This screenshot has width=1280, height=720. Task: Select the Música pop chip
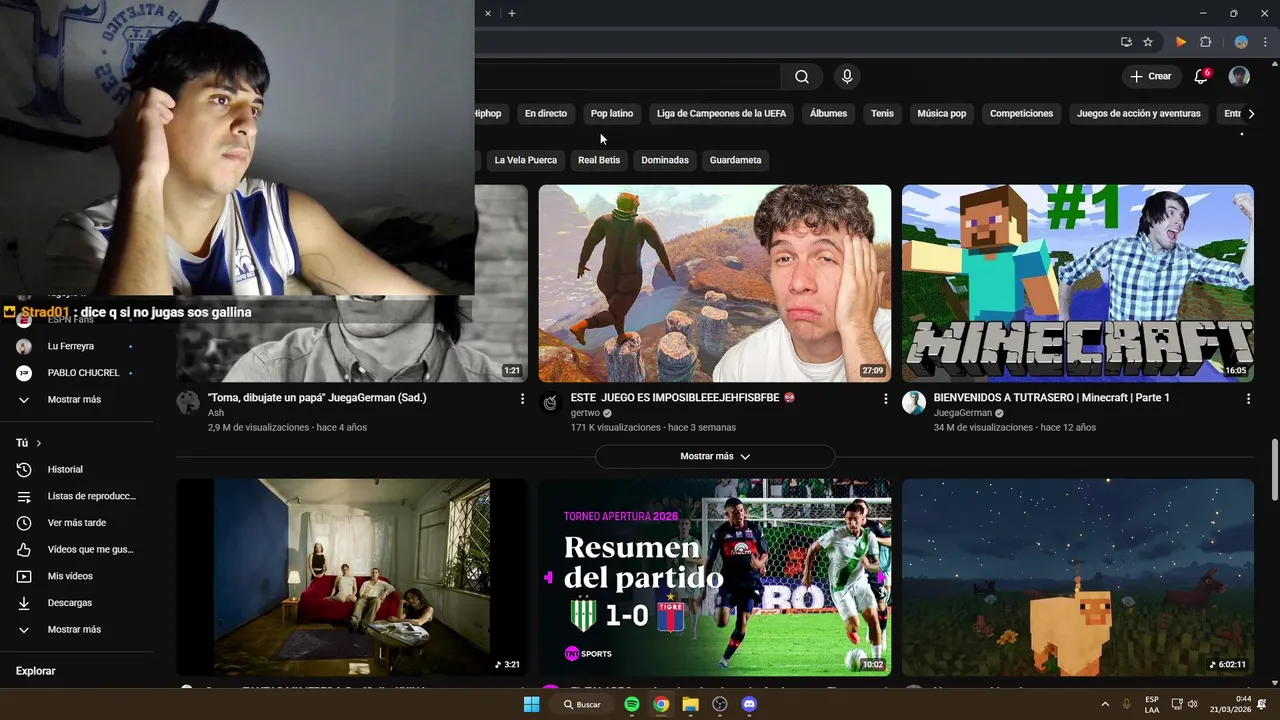point(942,114)
